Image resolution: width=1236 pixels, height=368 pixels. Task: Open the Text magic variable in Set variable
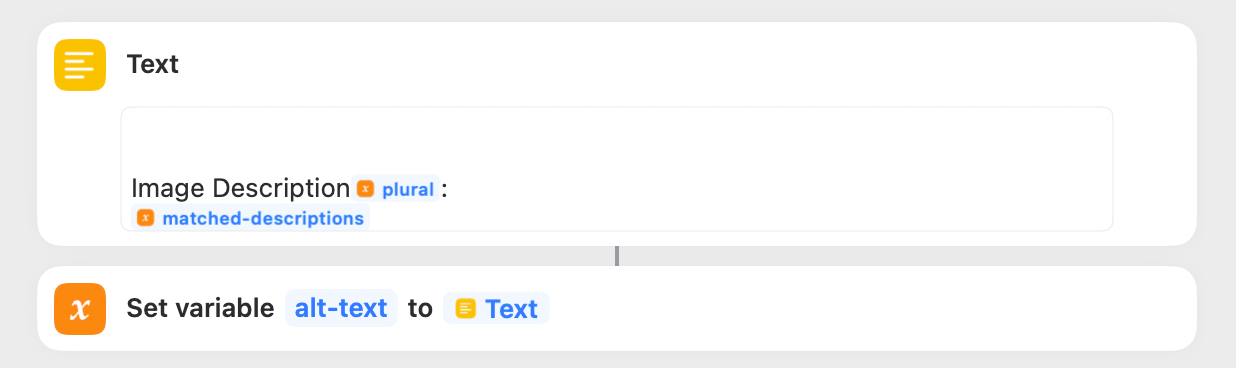[496, 309]
